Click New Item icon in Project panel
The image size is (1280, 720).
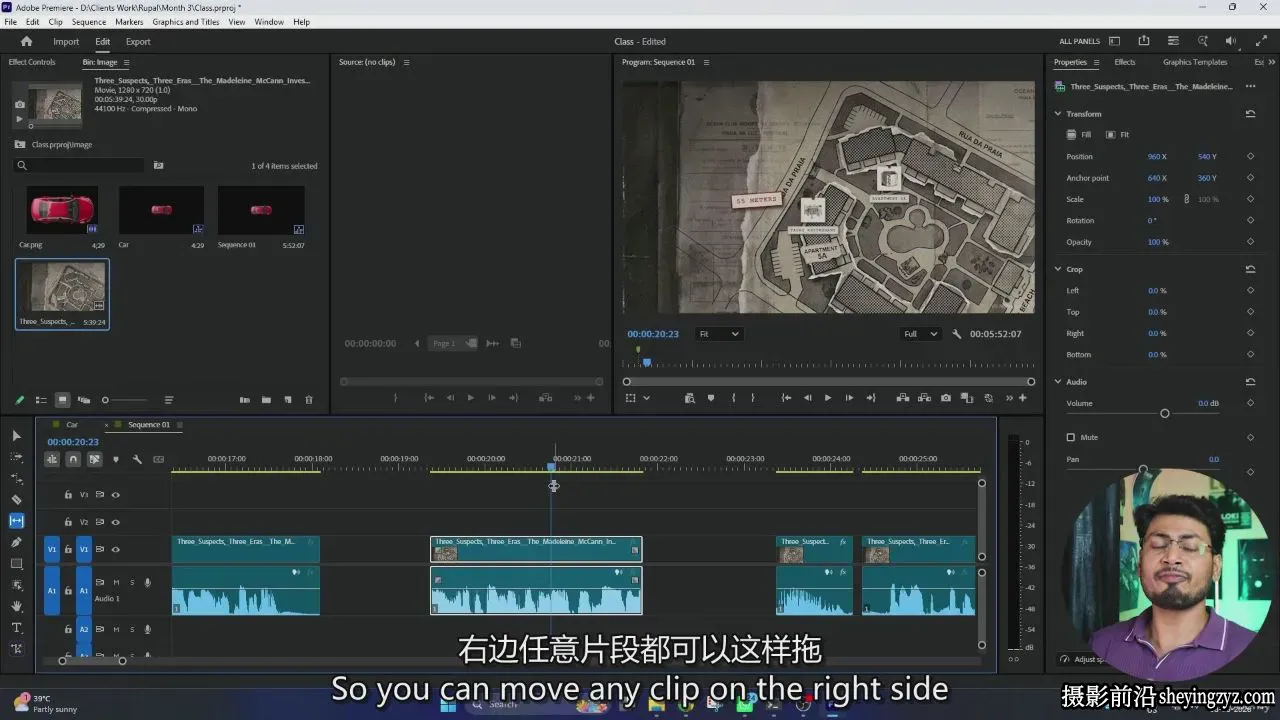pyautogui.click(x=288, y=400)
